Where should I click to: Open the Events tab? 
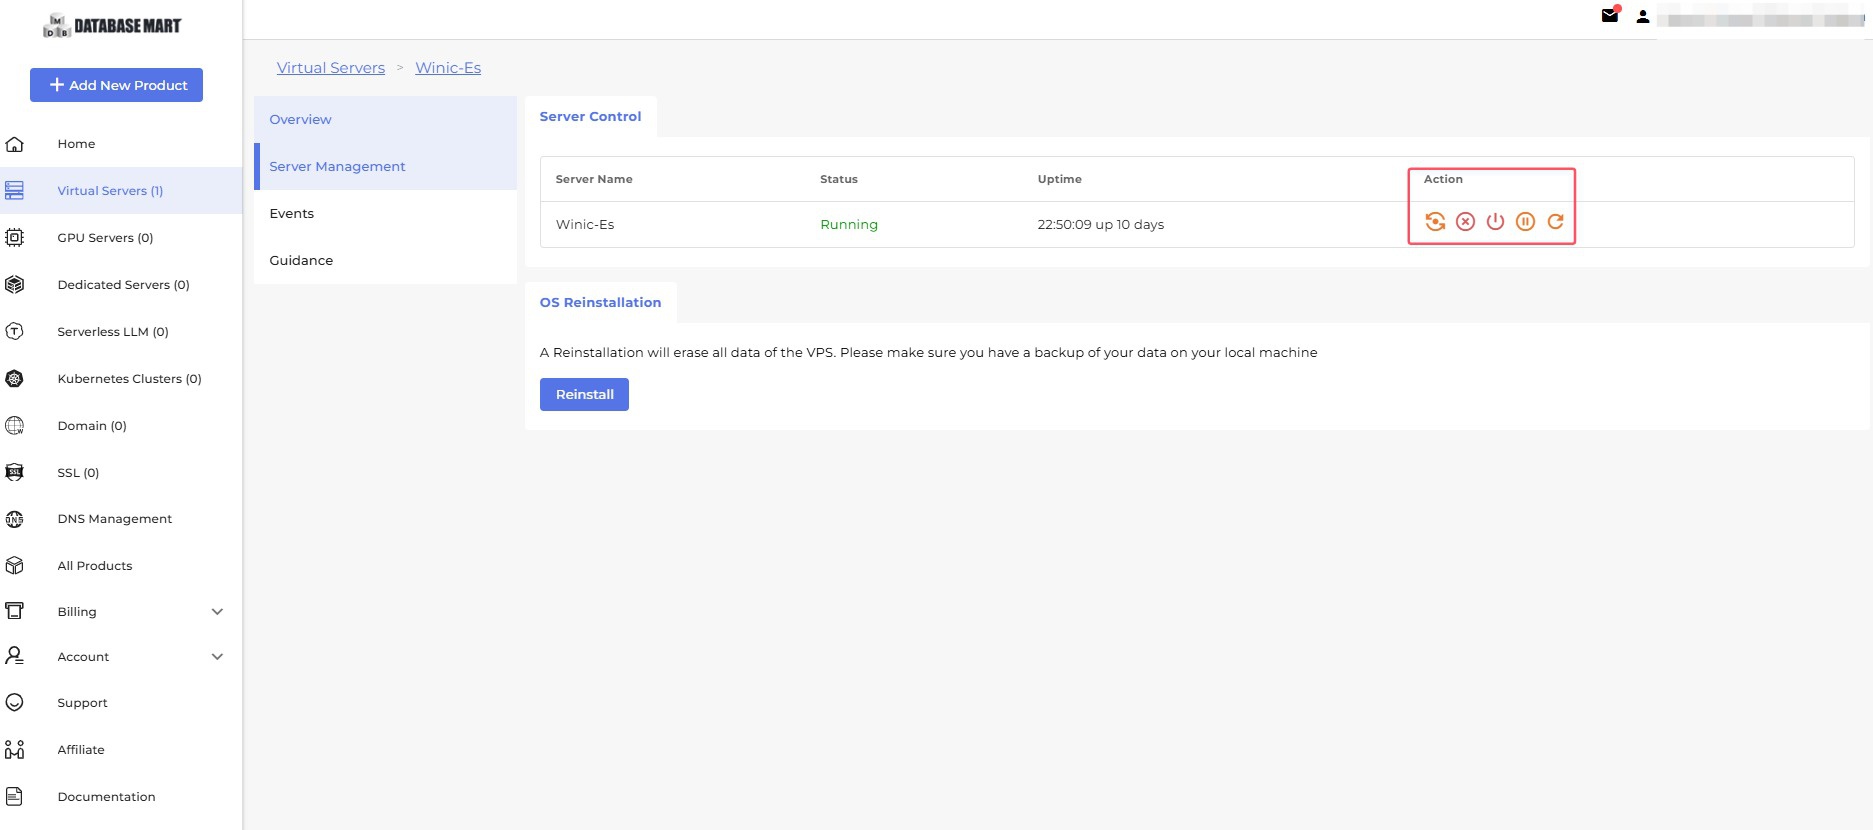coord(385,213)
